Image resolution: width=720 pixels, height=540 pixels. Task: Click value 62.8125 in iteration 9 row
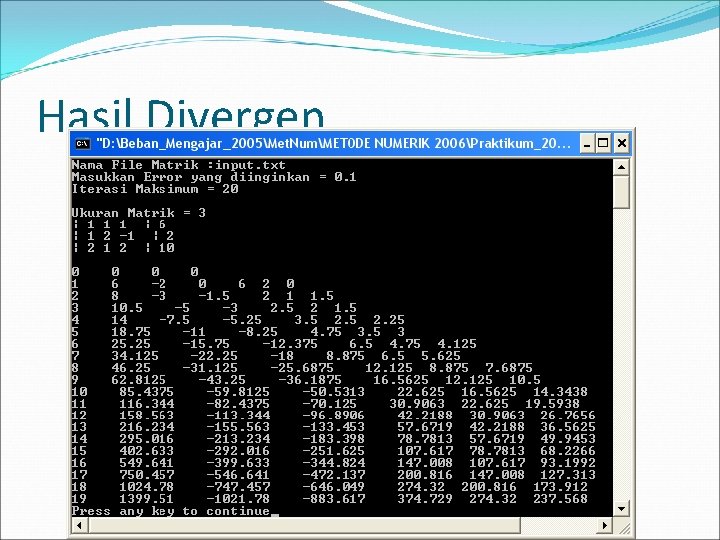pos(139,380)
